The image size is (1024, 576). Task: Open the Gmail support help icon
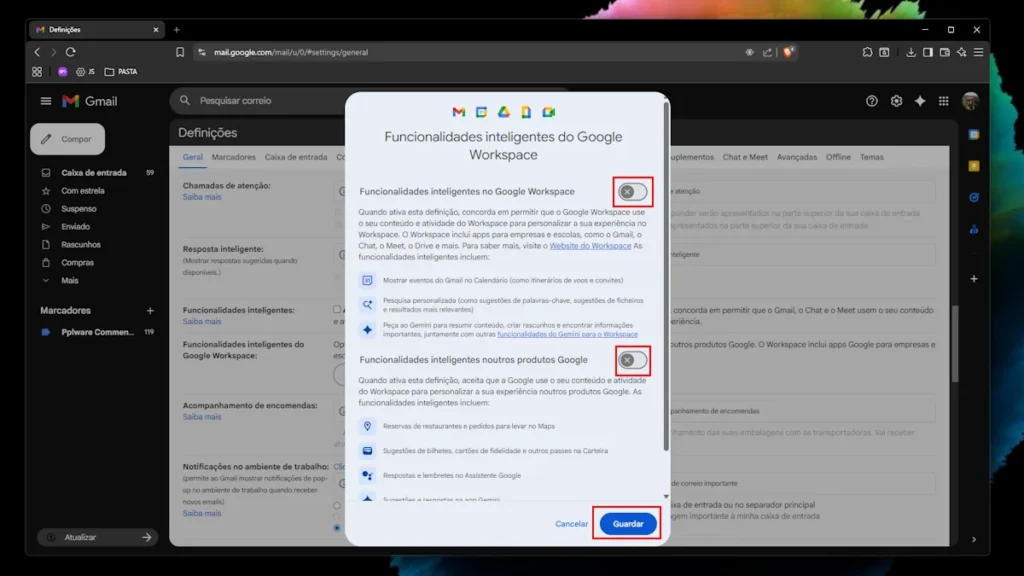871,101
